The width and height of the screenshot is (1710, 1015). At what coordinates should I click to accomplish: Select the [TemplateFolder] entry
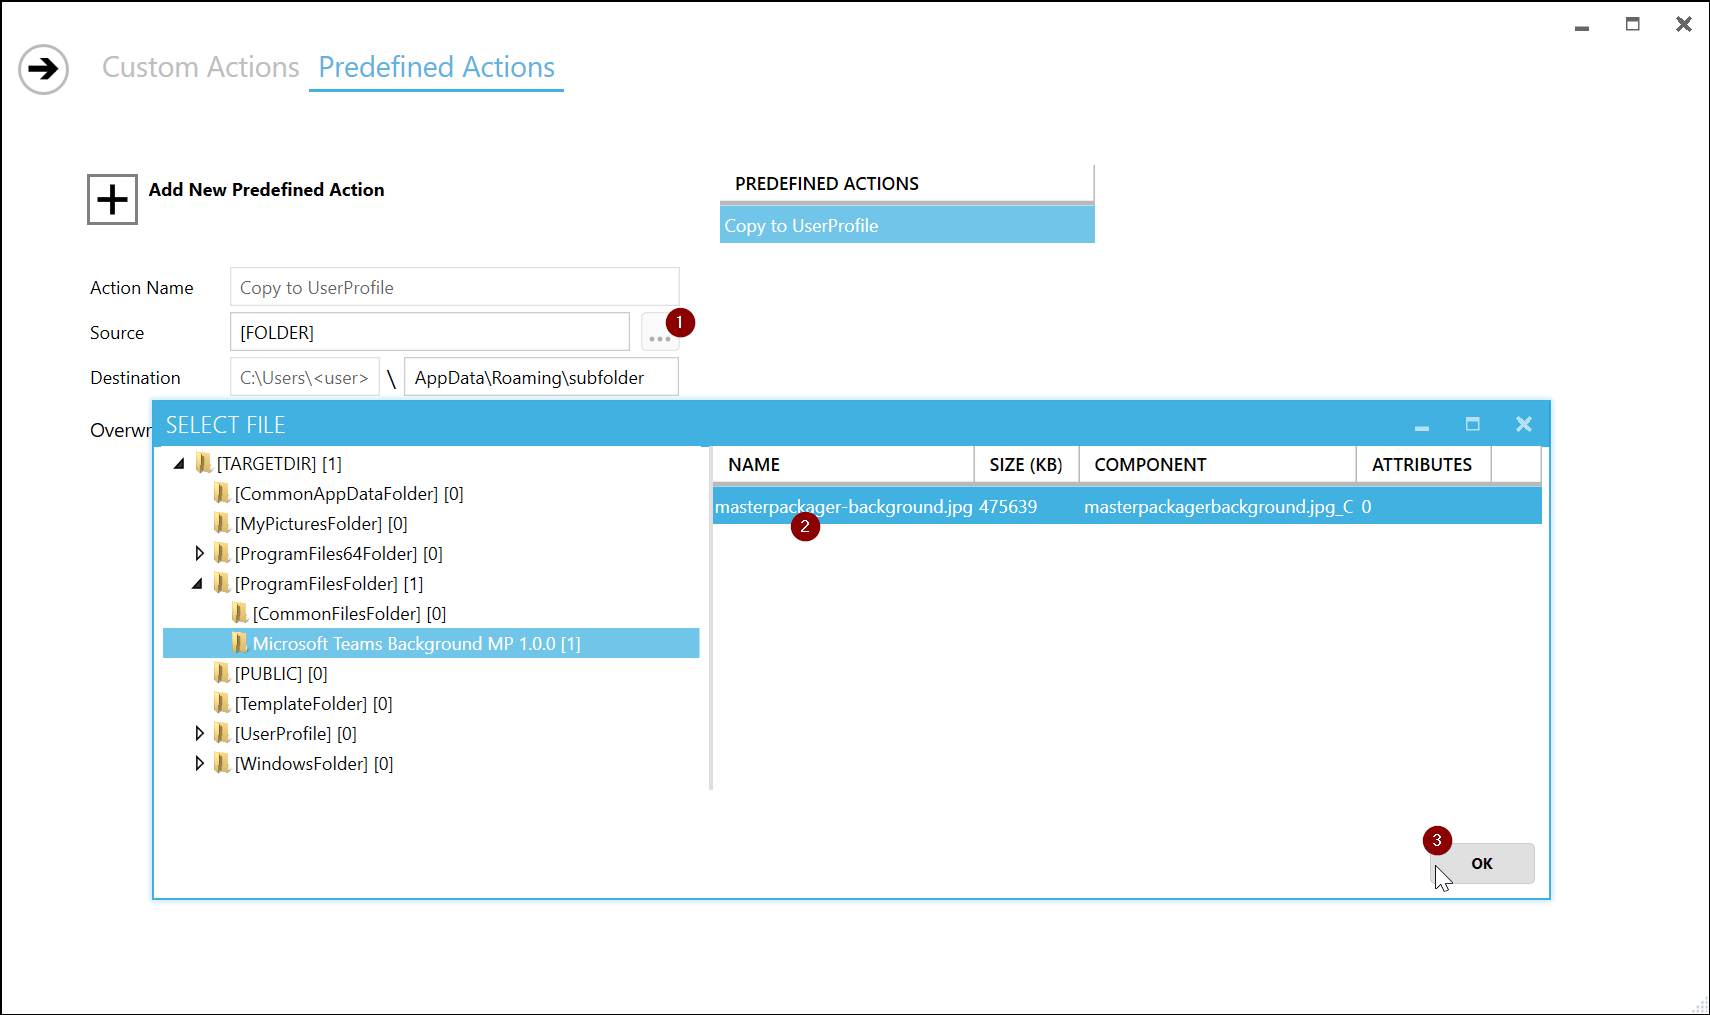tap(313, 704)
